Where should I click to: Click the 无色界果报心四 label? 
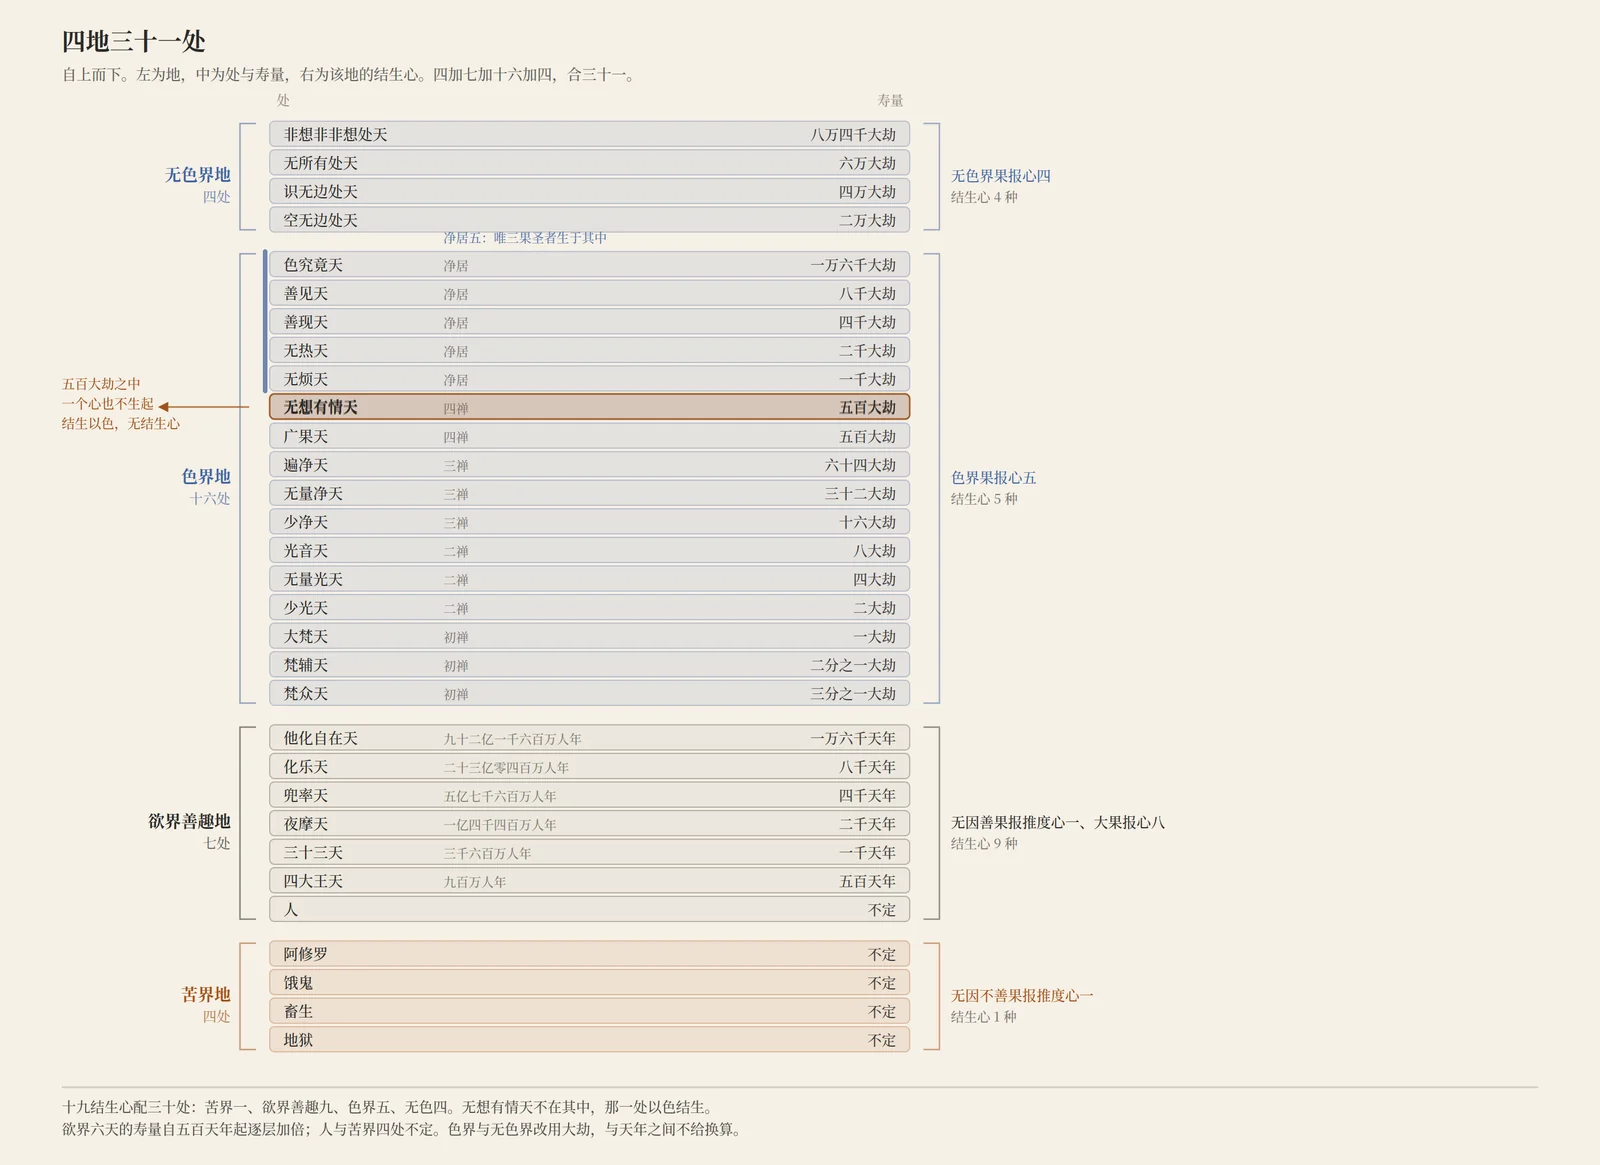1001,176
